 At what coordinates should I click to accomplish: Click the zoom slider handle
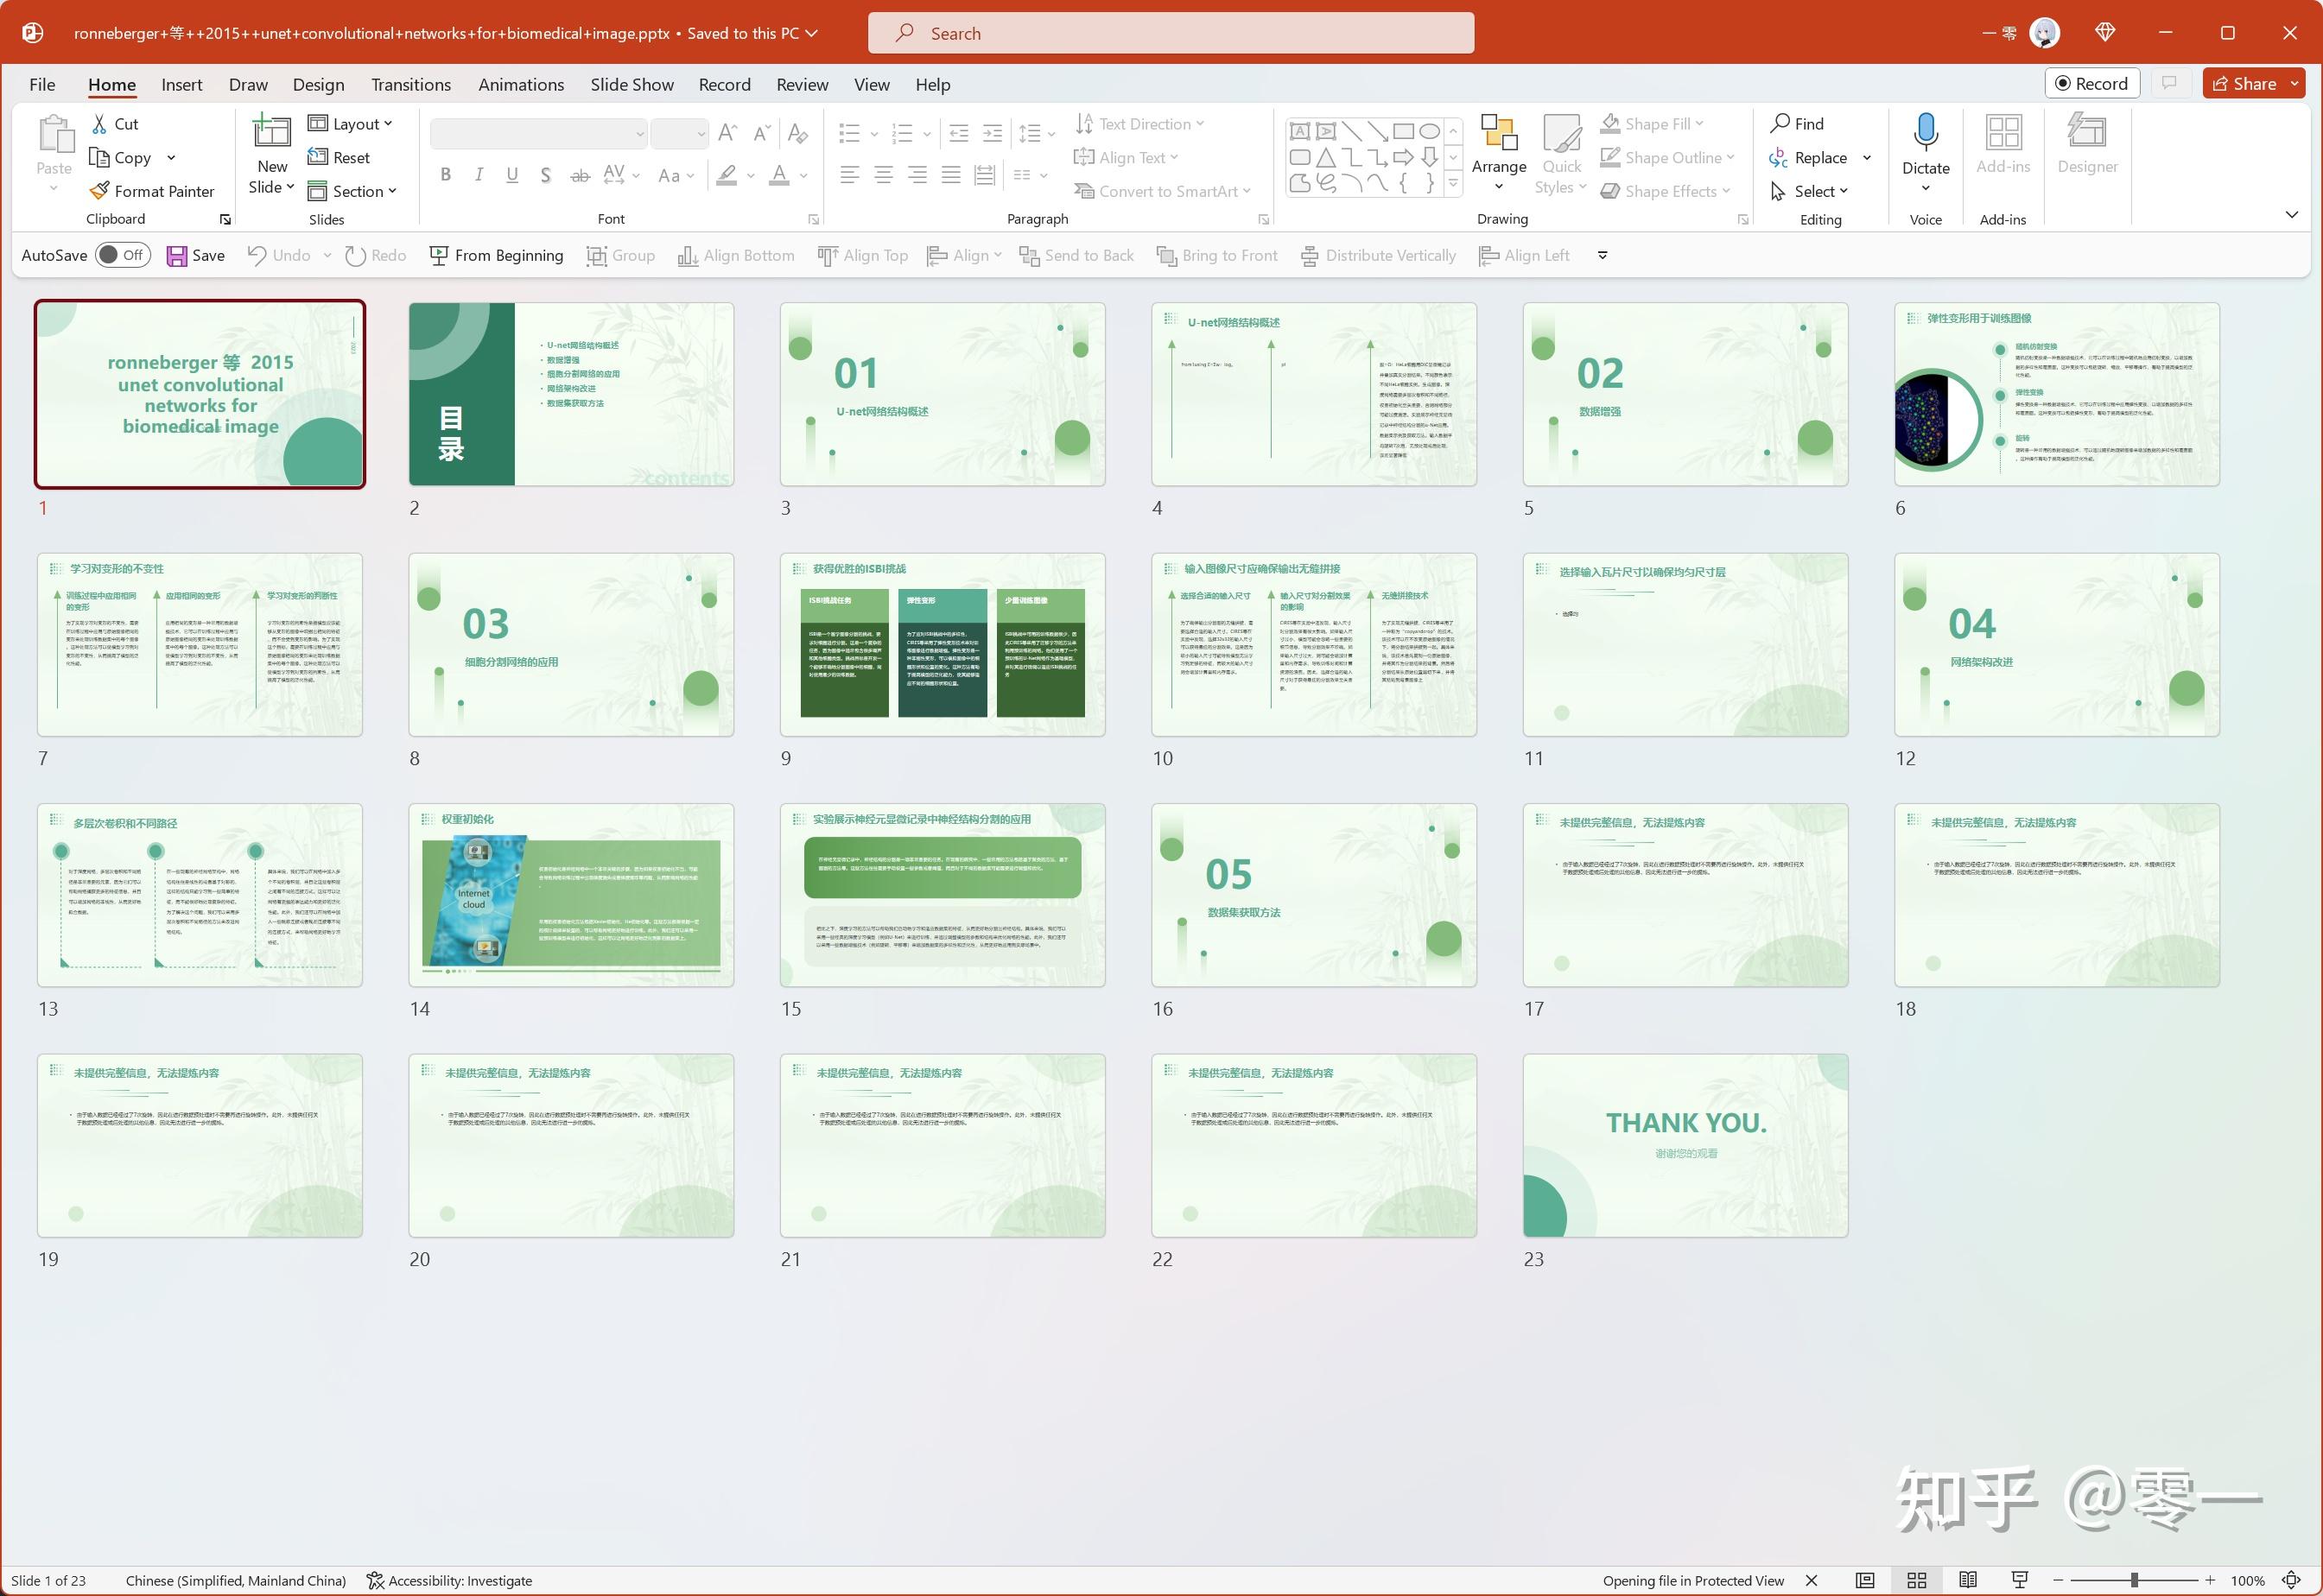point(2133,1580)
